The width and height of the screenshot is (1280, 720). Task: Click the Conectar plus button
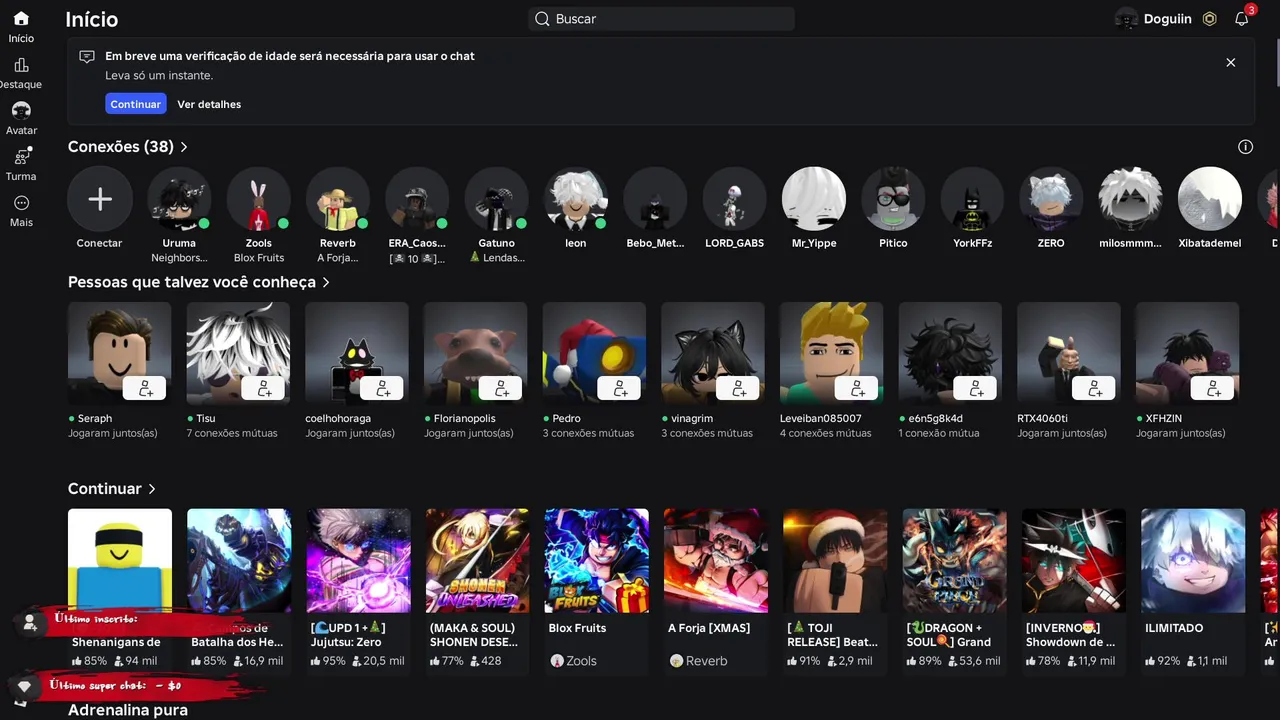100,199
